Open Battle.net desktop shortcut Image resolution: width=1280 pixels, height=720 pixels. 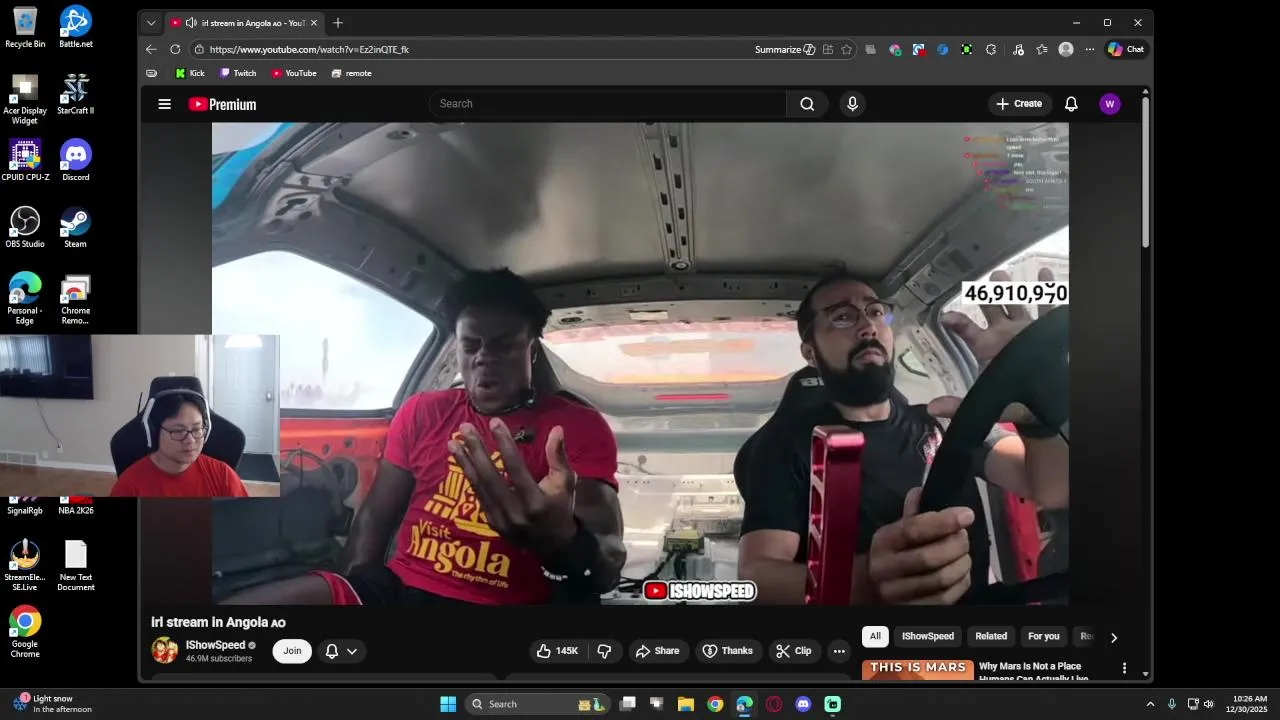[76, 27]
